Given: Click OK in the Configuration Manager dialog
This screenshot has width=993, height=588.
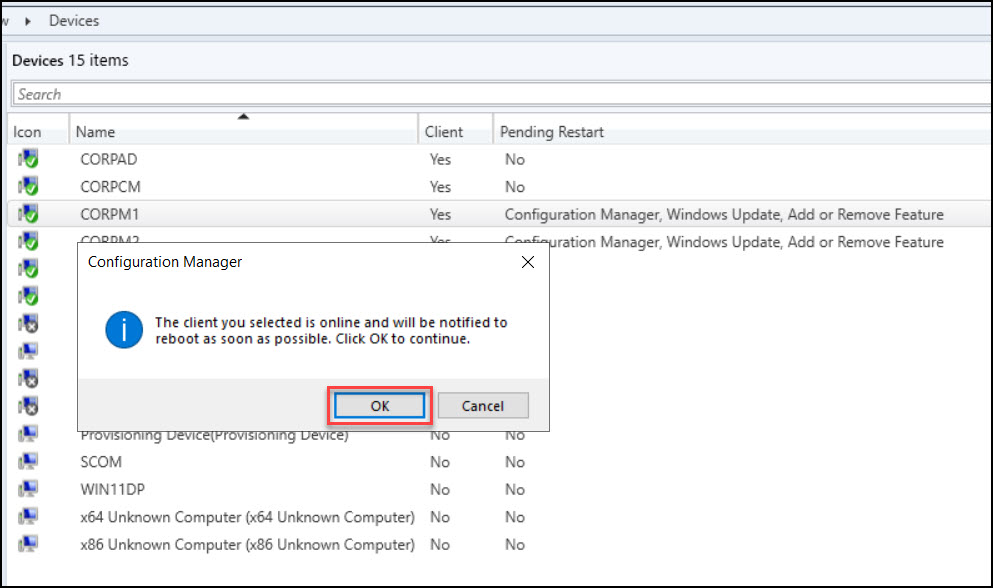Looking at the screenshot, I should pyautogui.click(x=379, y=406).
